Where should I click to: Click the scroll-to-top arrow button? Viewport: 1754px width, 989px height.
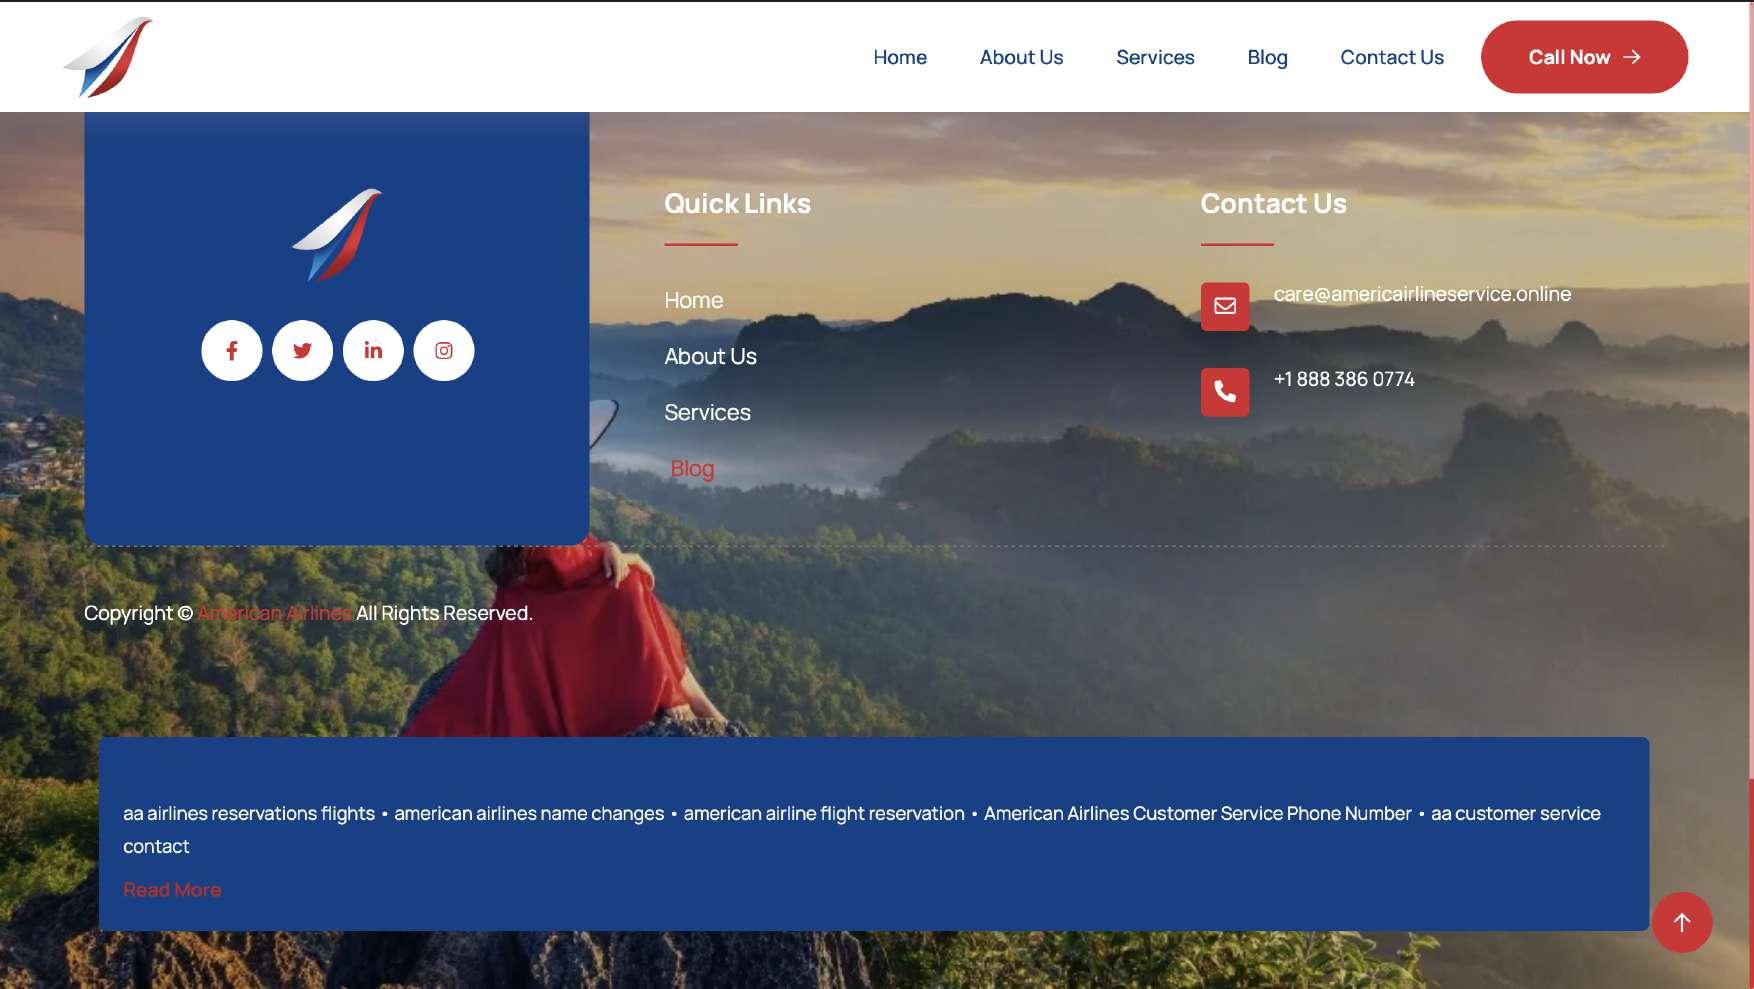(1682, 922)
